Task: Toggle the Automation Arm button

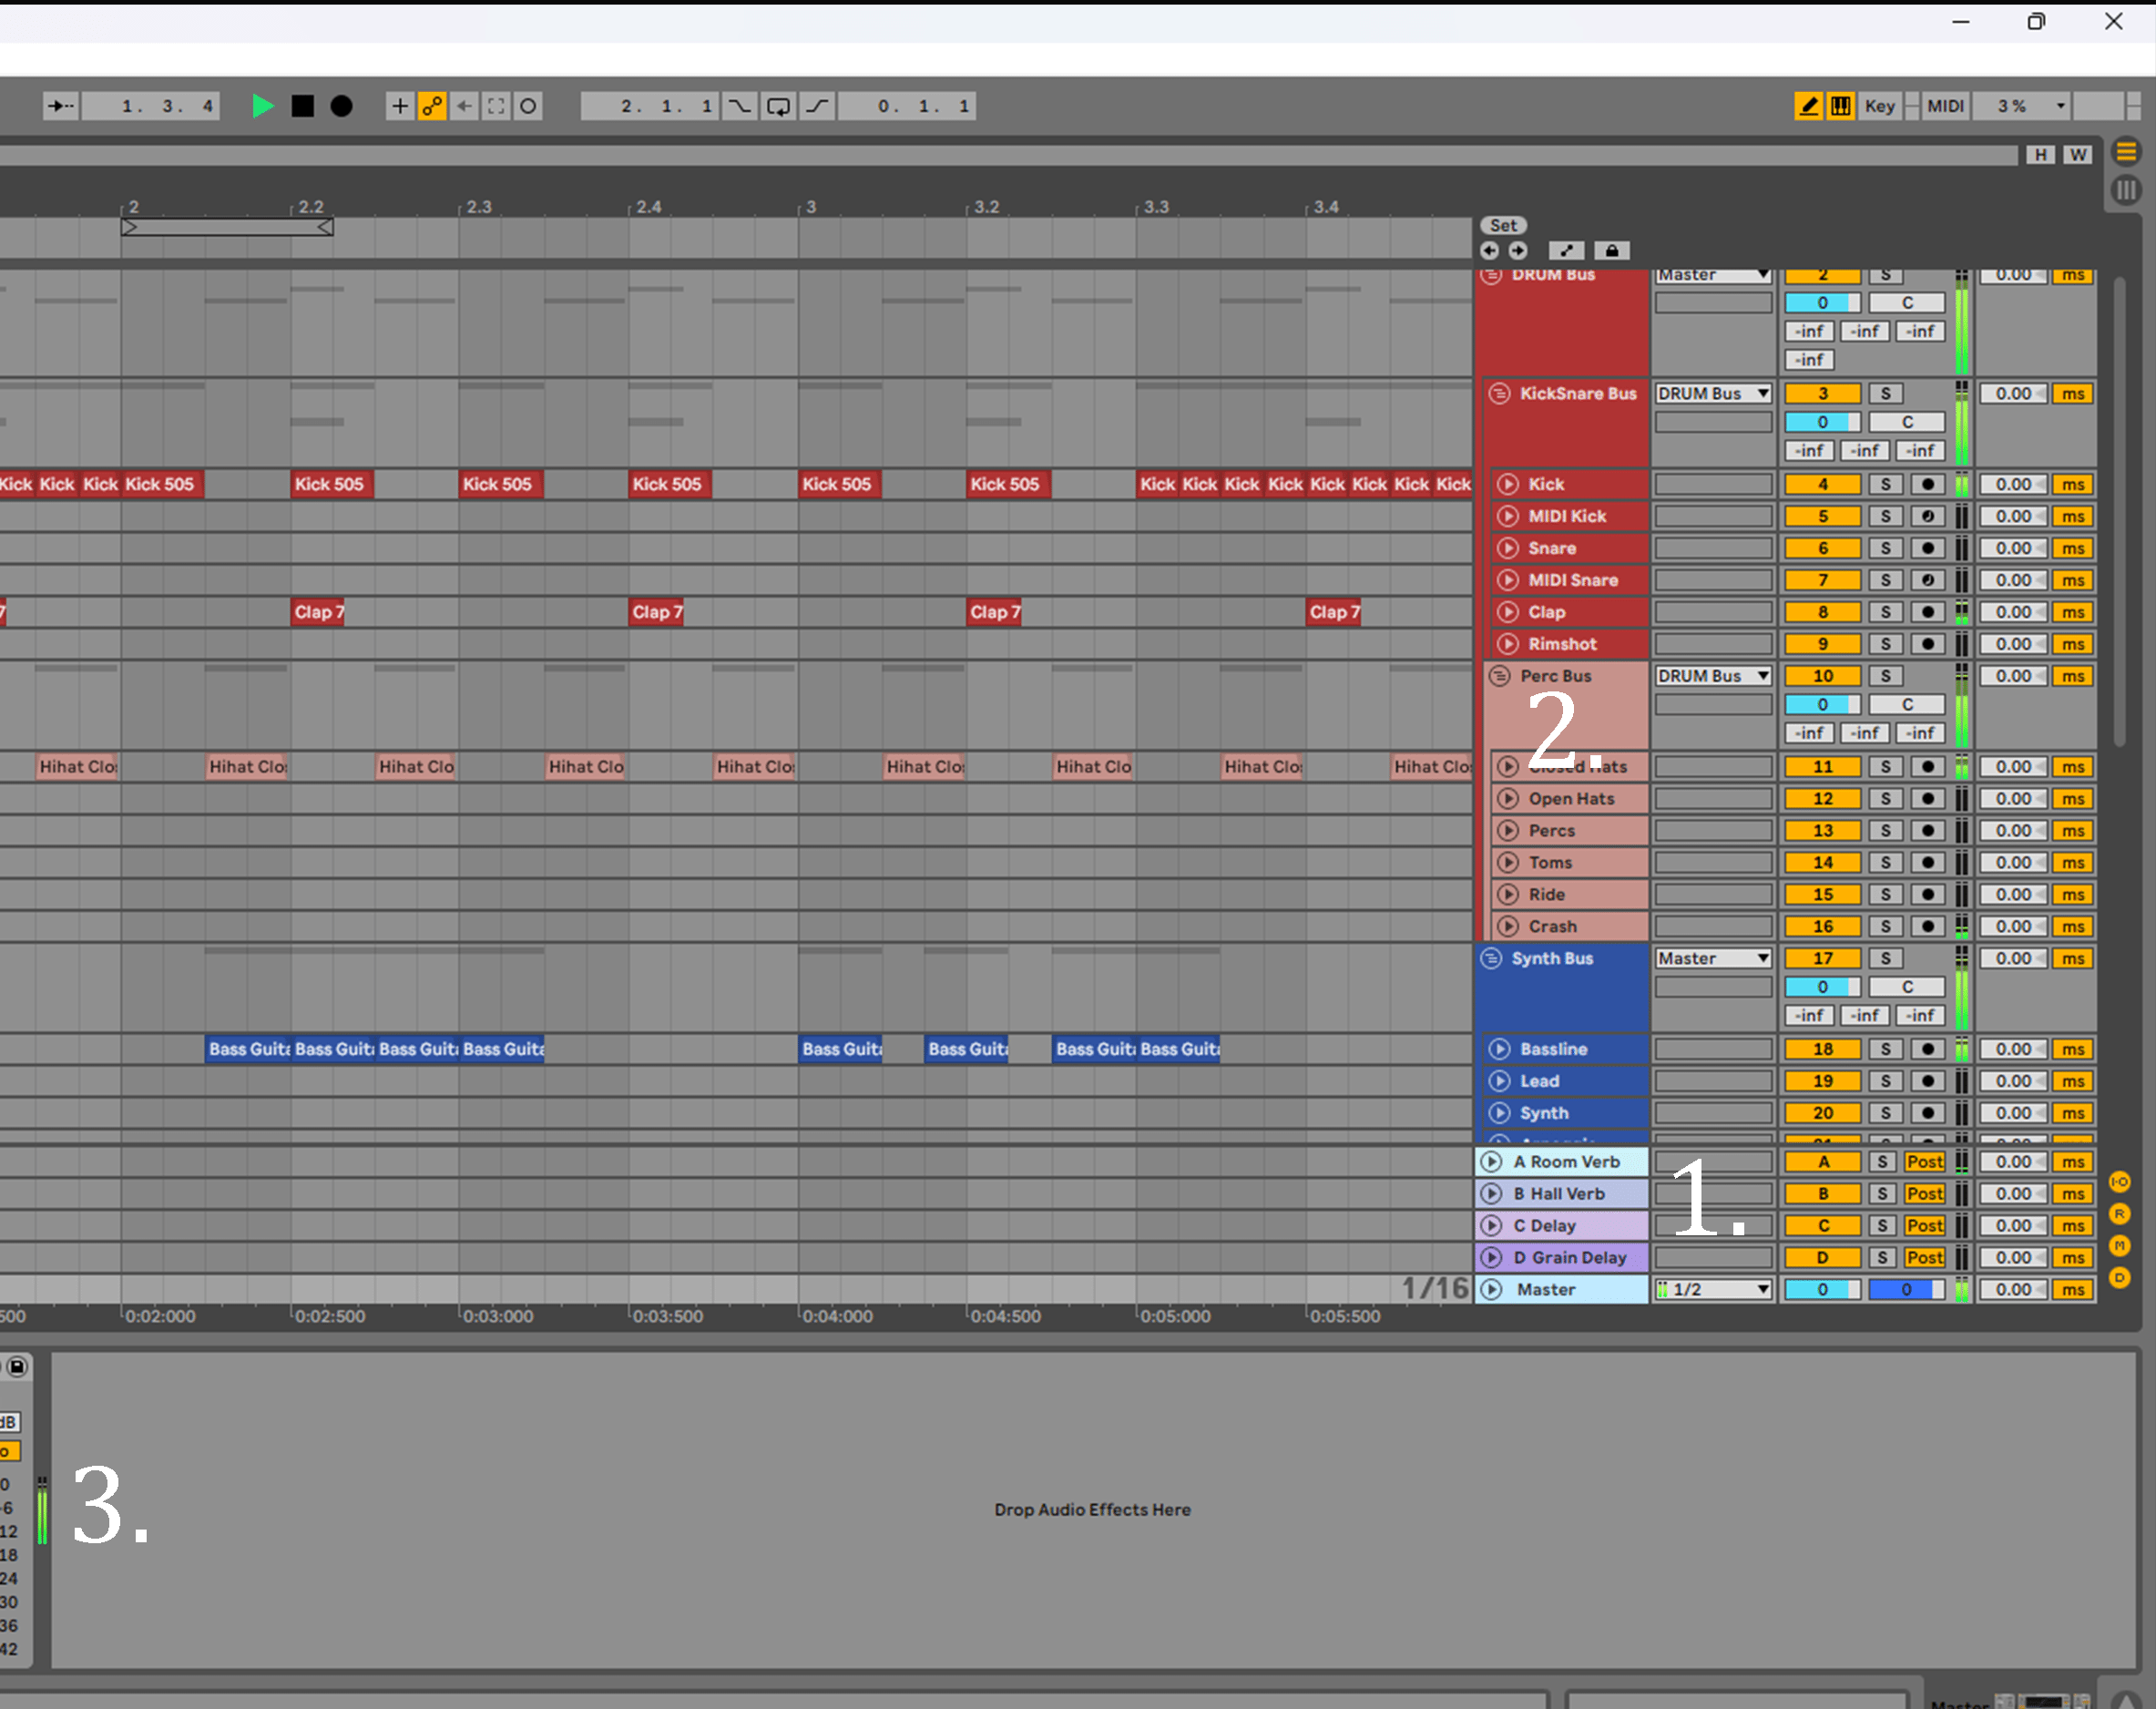Action: pos(432,106)
